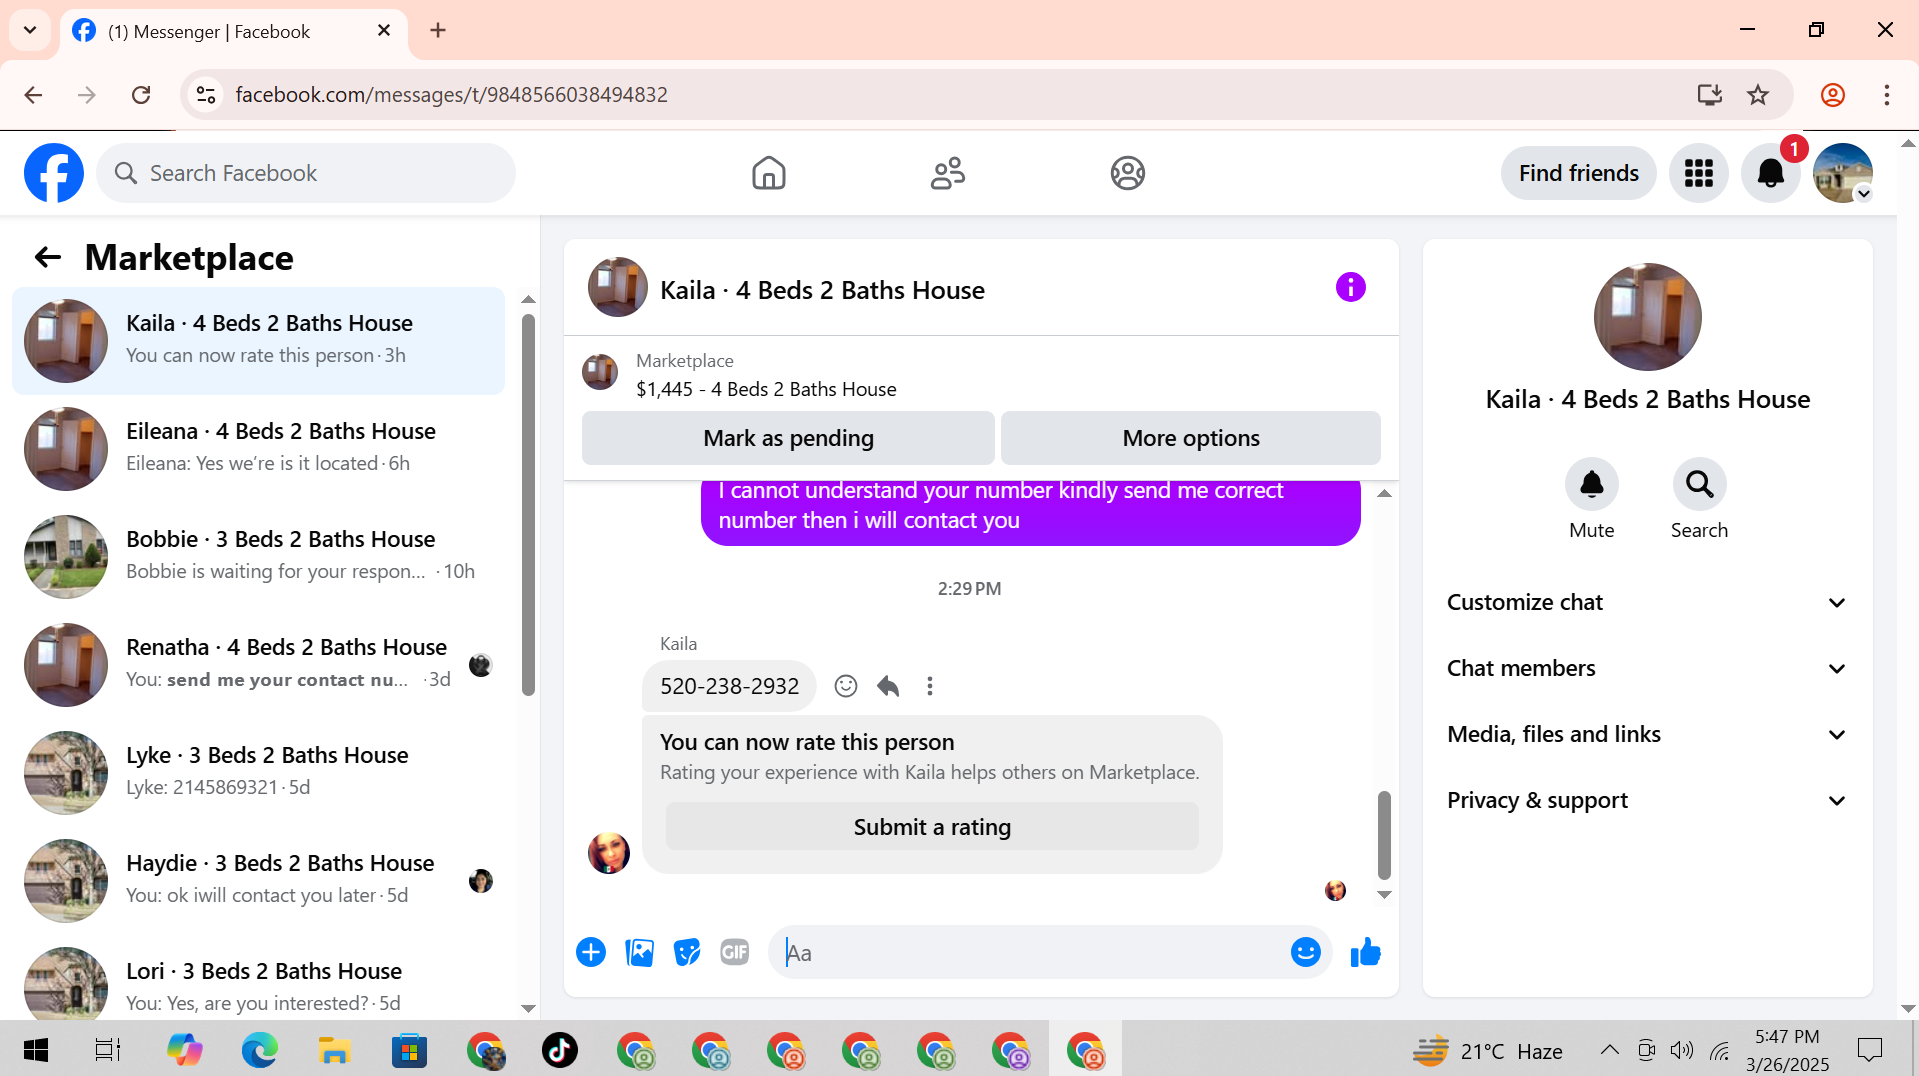This screenshot has width=1919, height=1076.
Task: View site information icon in address bar
Action: pos(206,95)
